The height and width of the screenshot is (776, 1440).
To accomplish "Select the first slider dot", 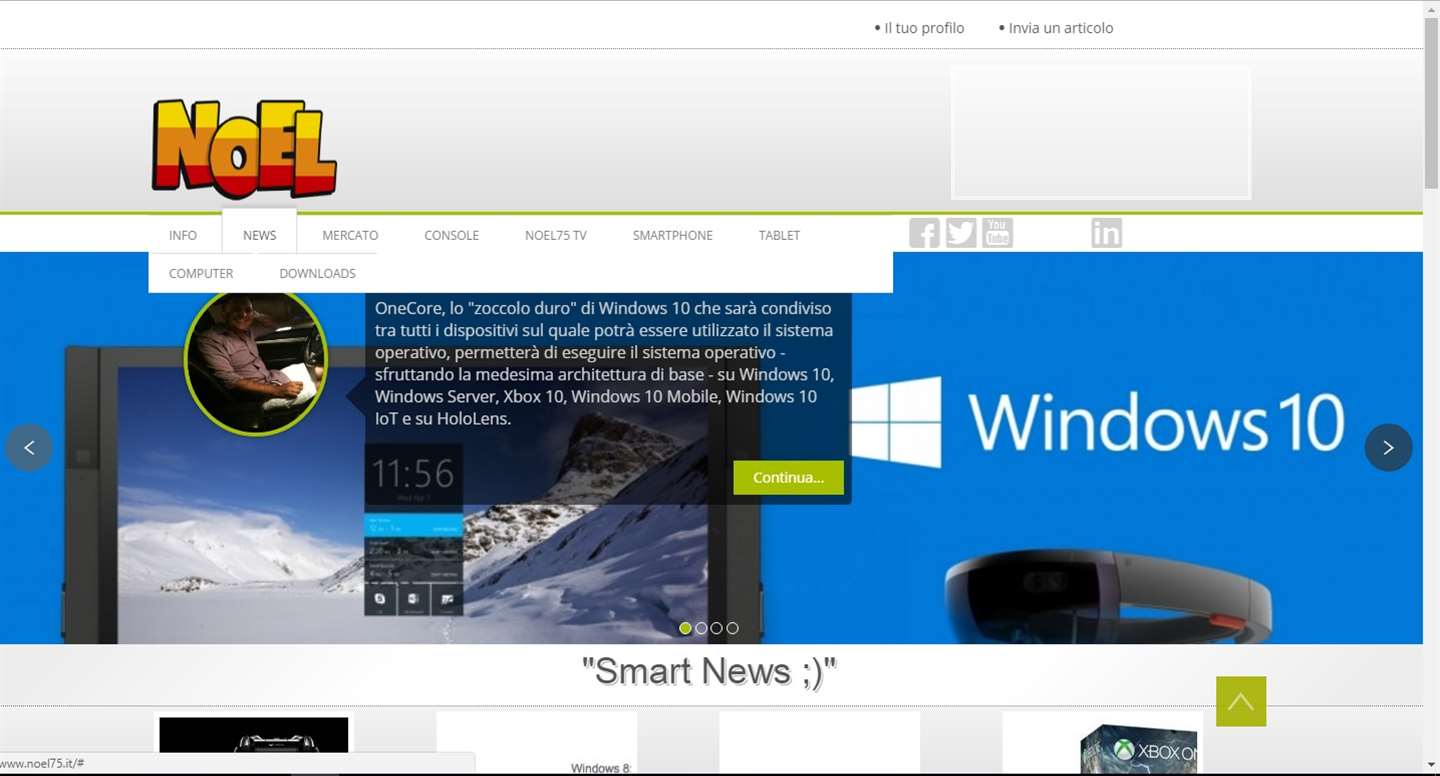I will [x=685, y=628].
